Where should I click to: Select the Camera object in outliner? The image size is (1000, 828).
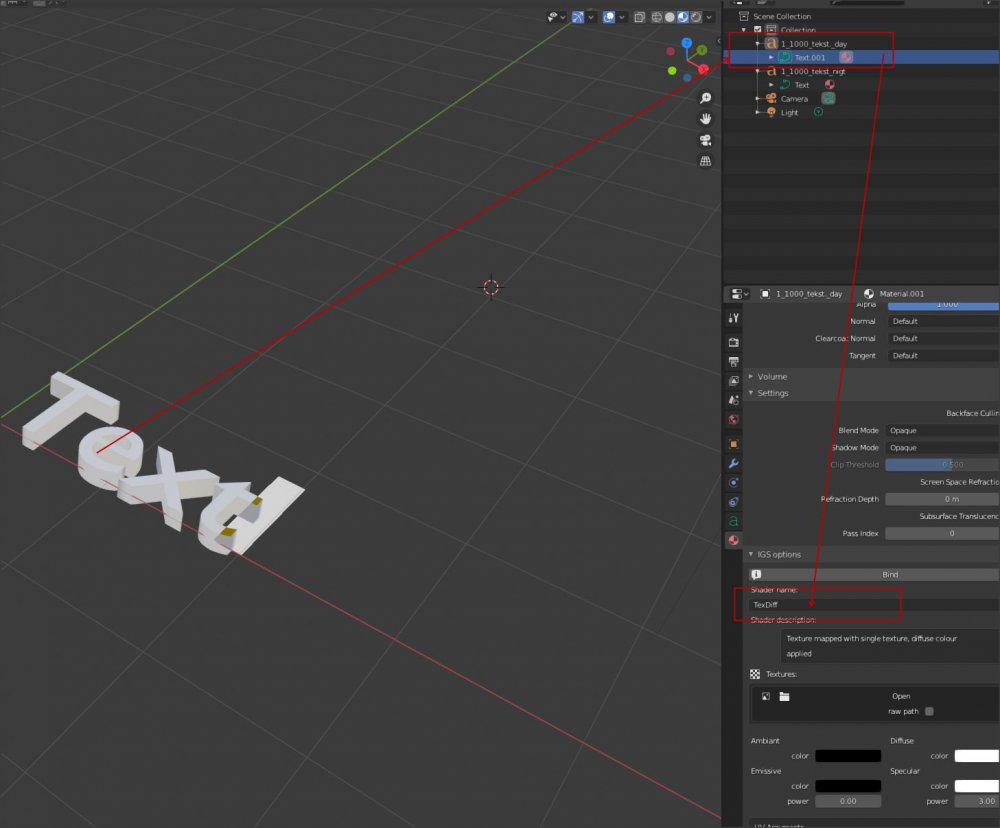tap(794, 99)
